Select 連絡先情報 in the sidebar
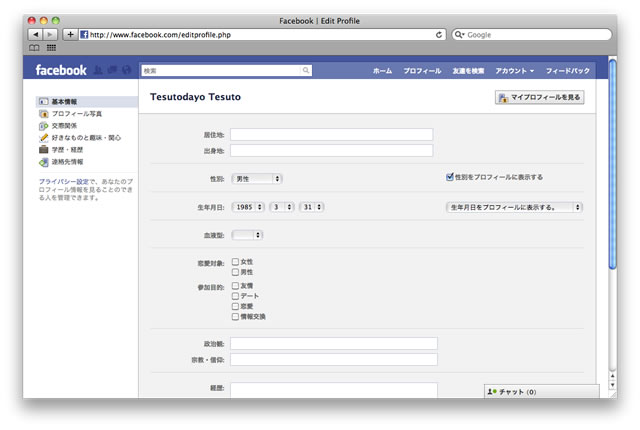The width and height of the screenshot is (640, 430). click(x=67, y=162)
